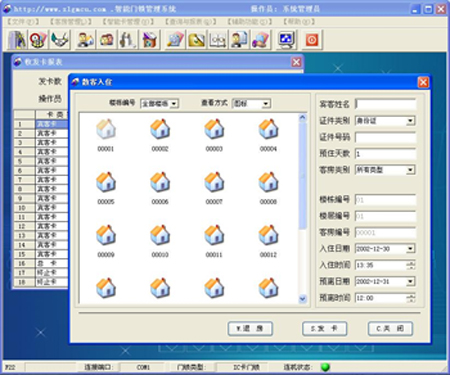Screen dimensions: 450x375
Task: Open the 楼栋编号 building dropdown
Action: (174, 104)
